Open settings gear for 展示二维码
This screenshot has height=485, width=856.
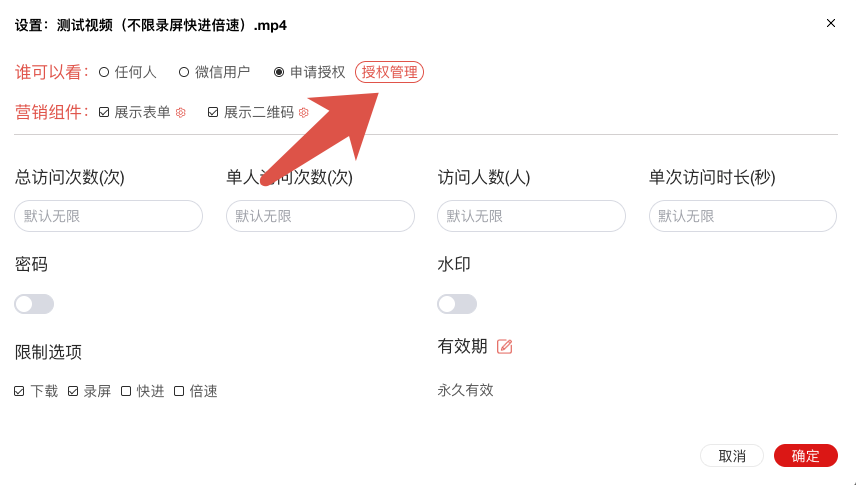coord(304,113)
